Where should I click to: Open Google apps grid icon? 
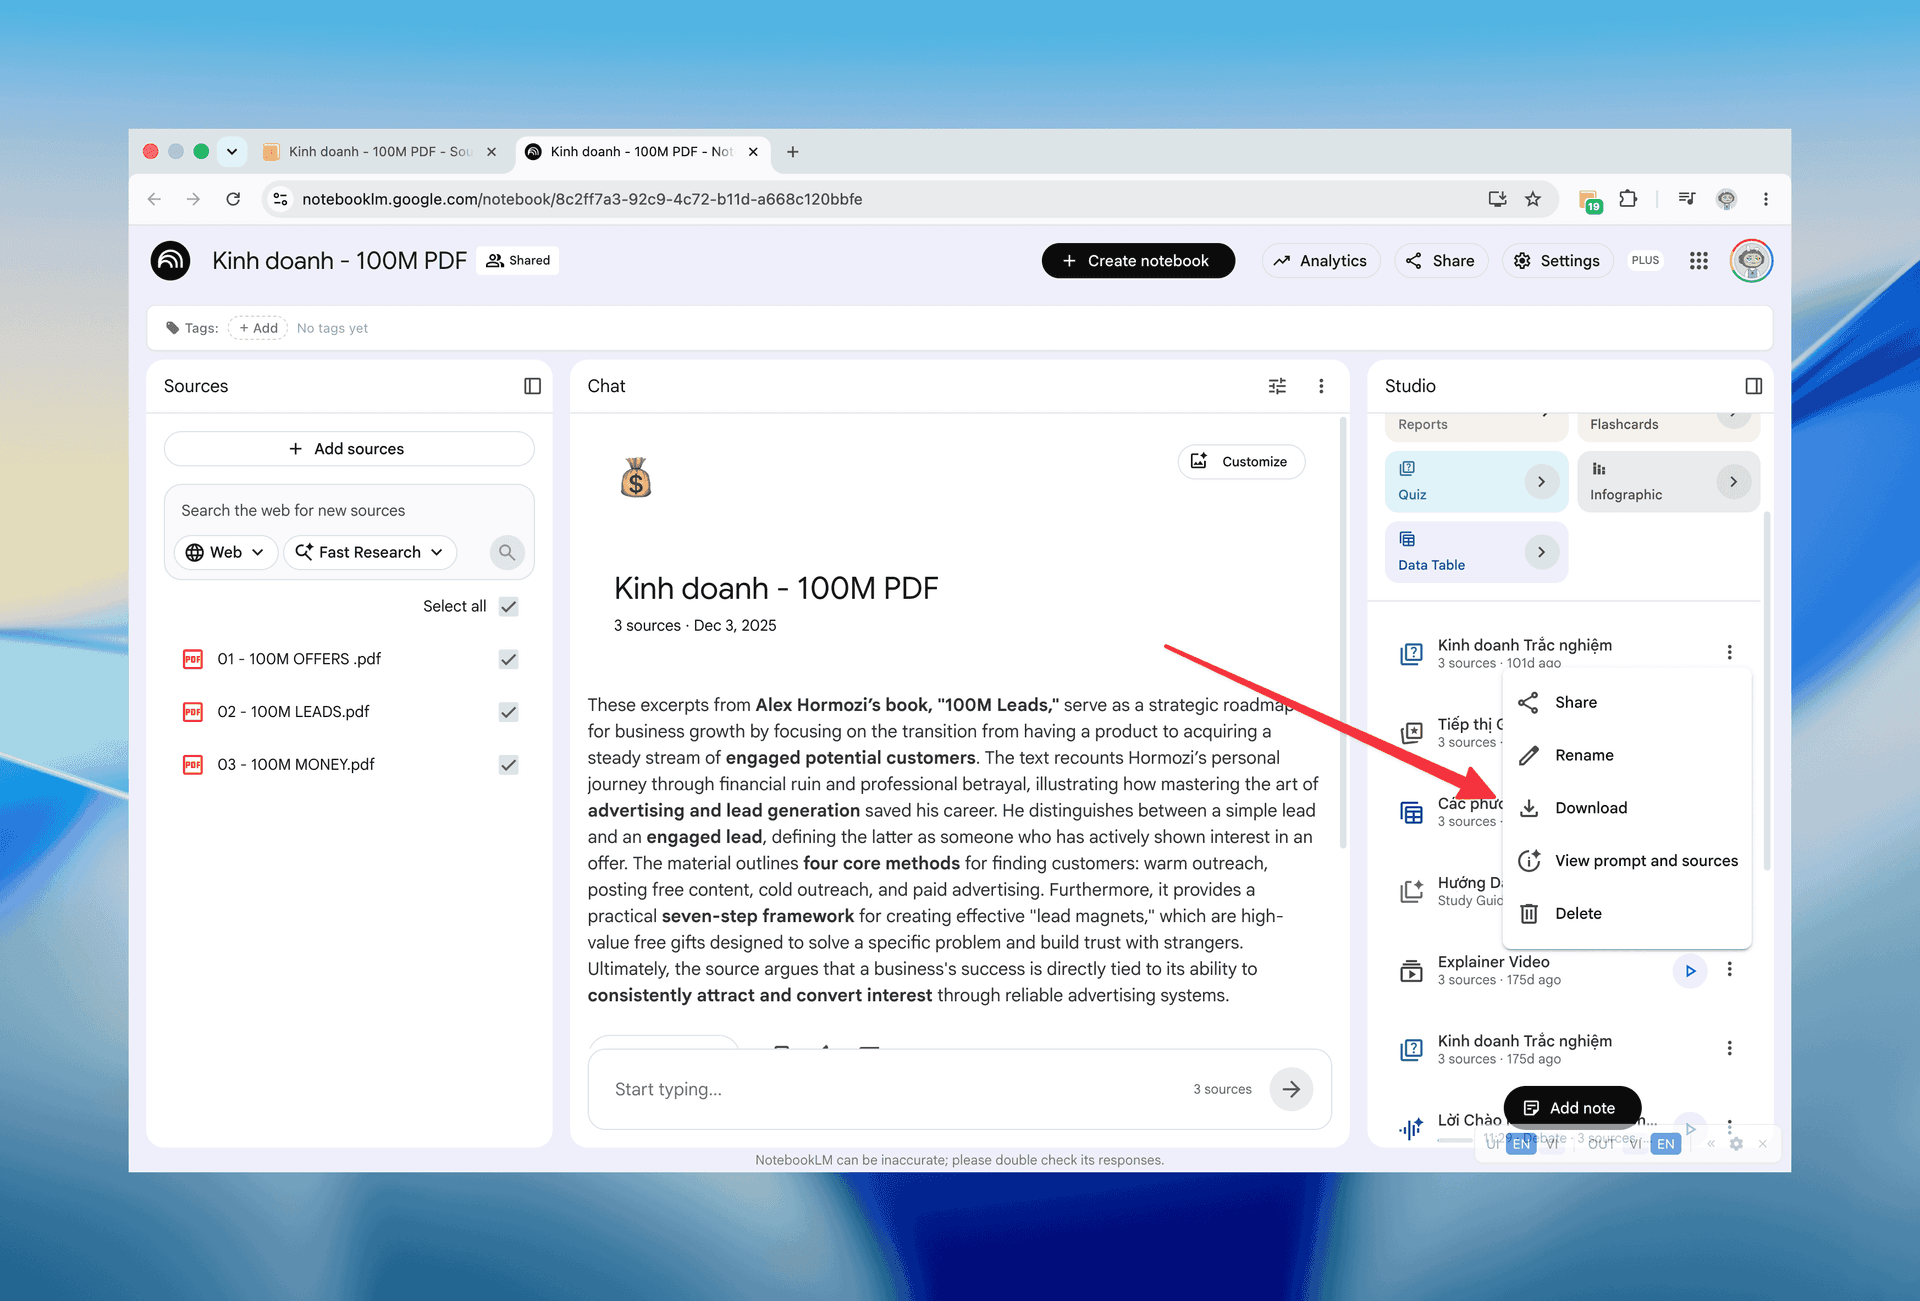[x=1698, y=261]
